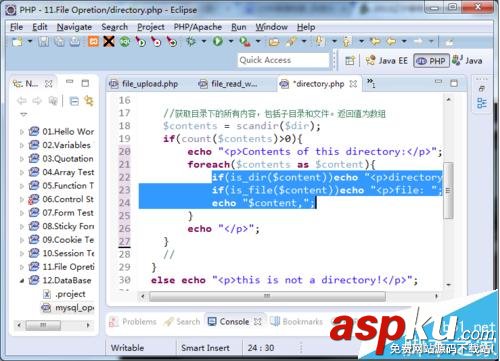Click the Navigator horizontal scrollbar thumb
The height and width of the screenshot is (361, 500).
(x=43, y=325)
